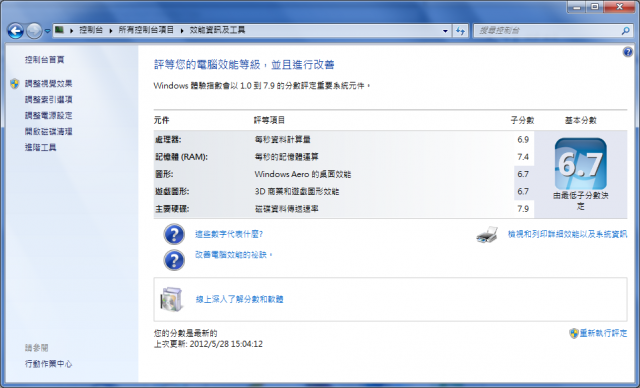Open 這些數字代表什麼? link

tap(229, 234)
